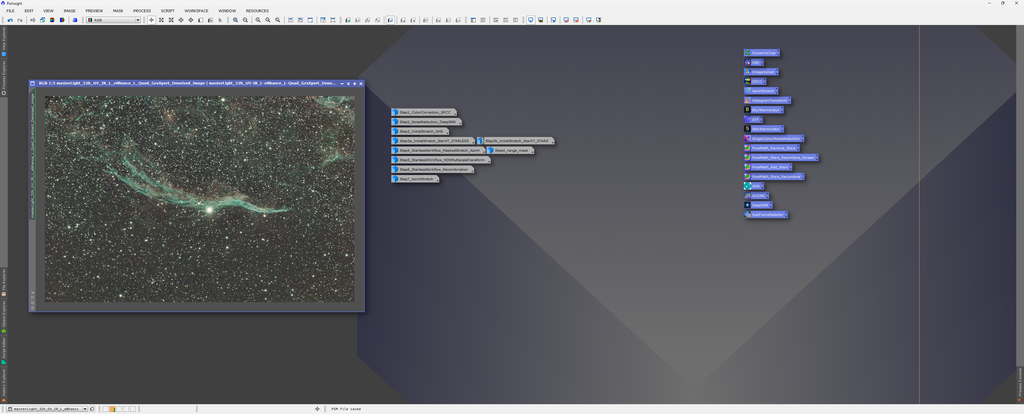The width and height of the screenshot is (1024, 414).
Task: Open the File Explorer side tab
Action: point(3,281)
